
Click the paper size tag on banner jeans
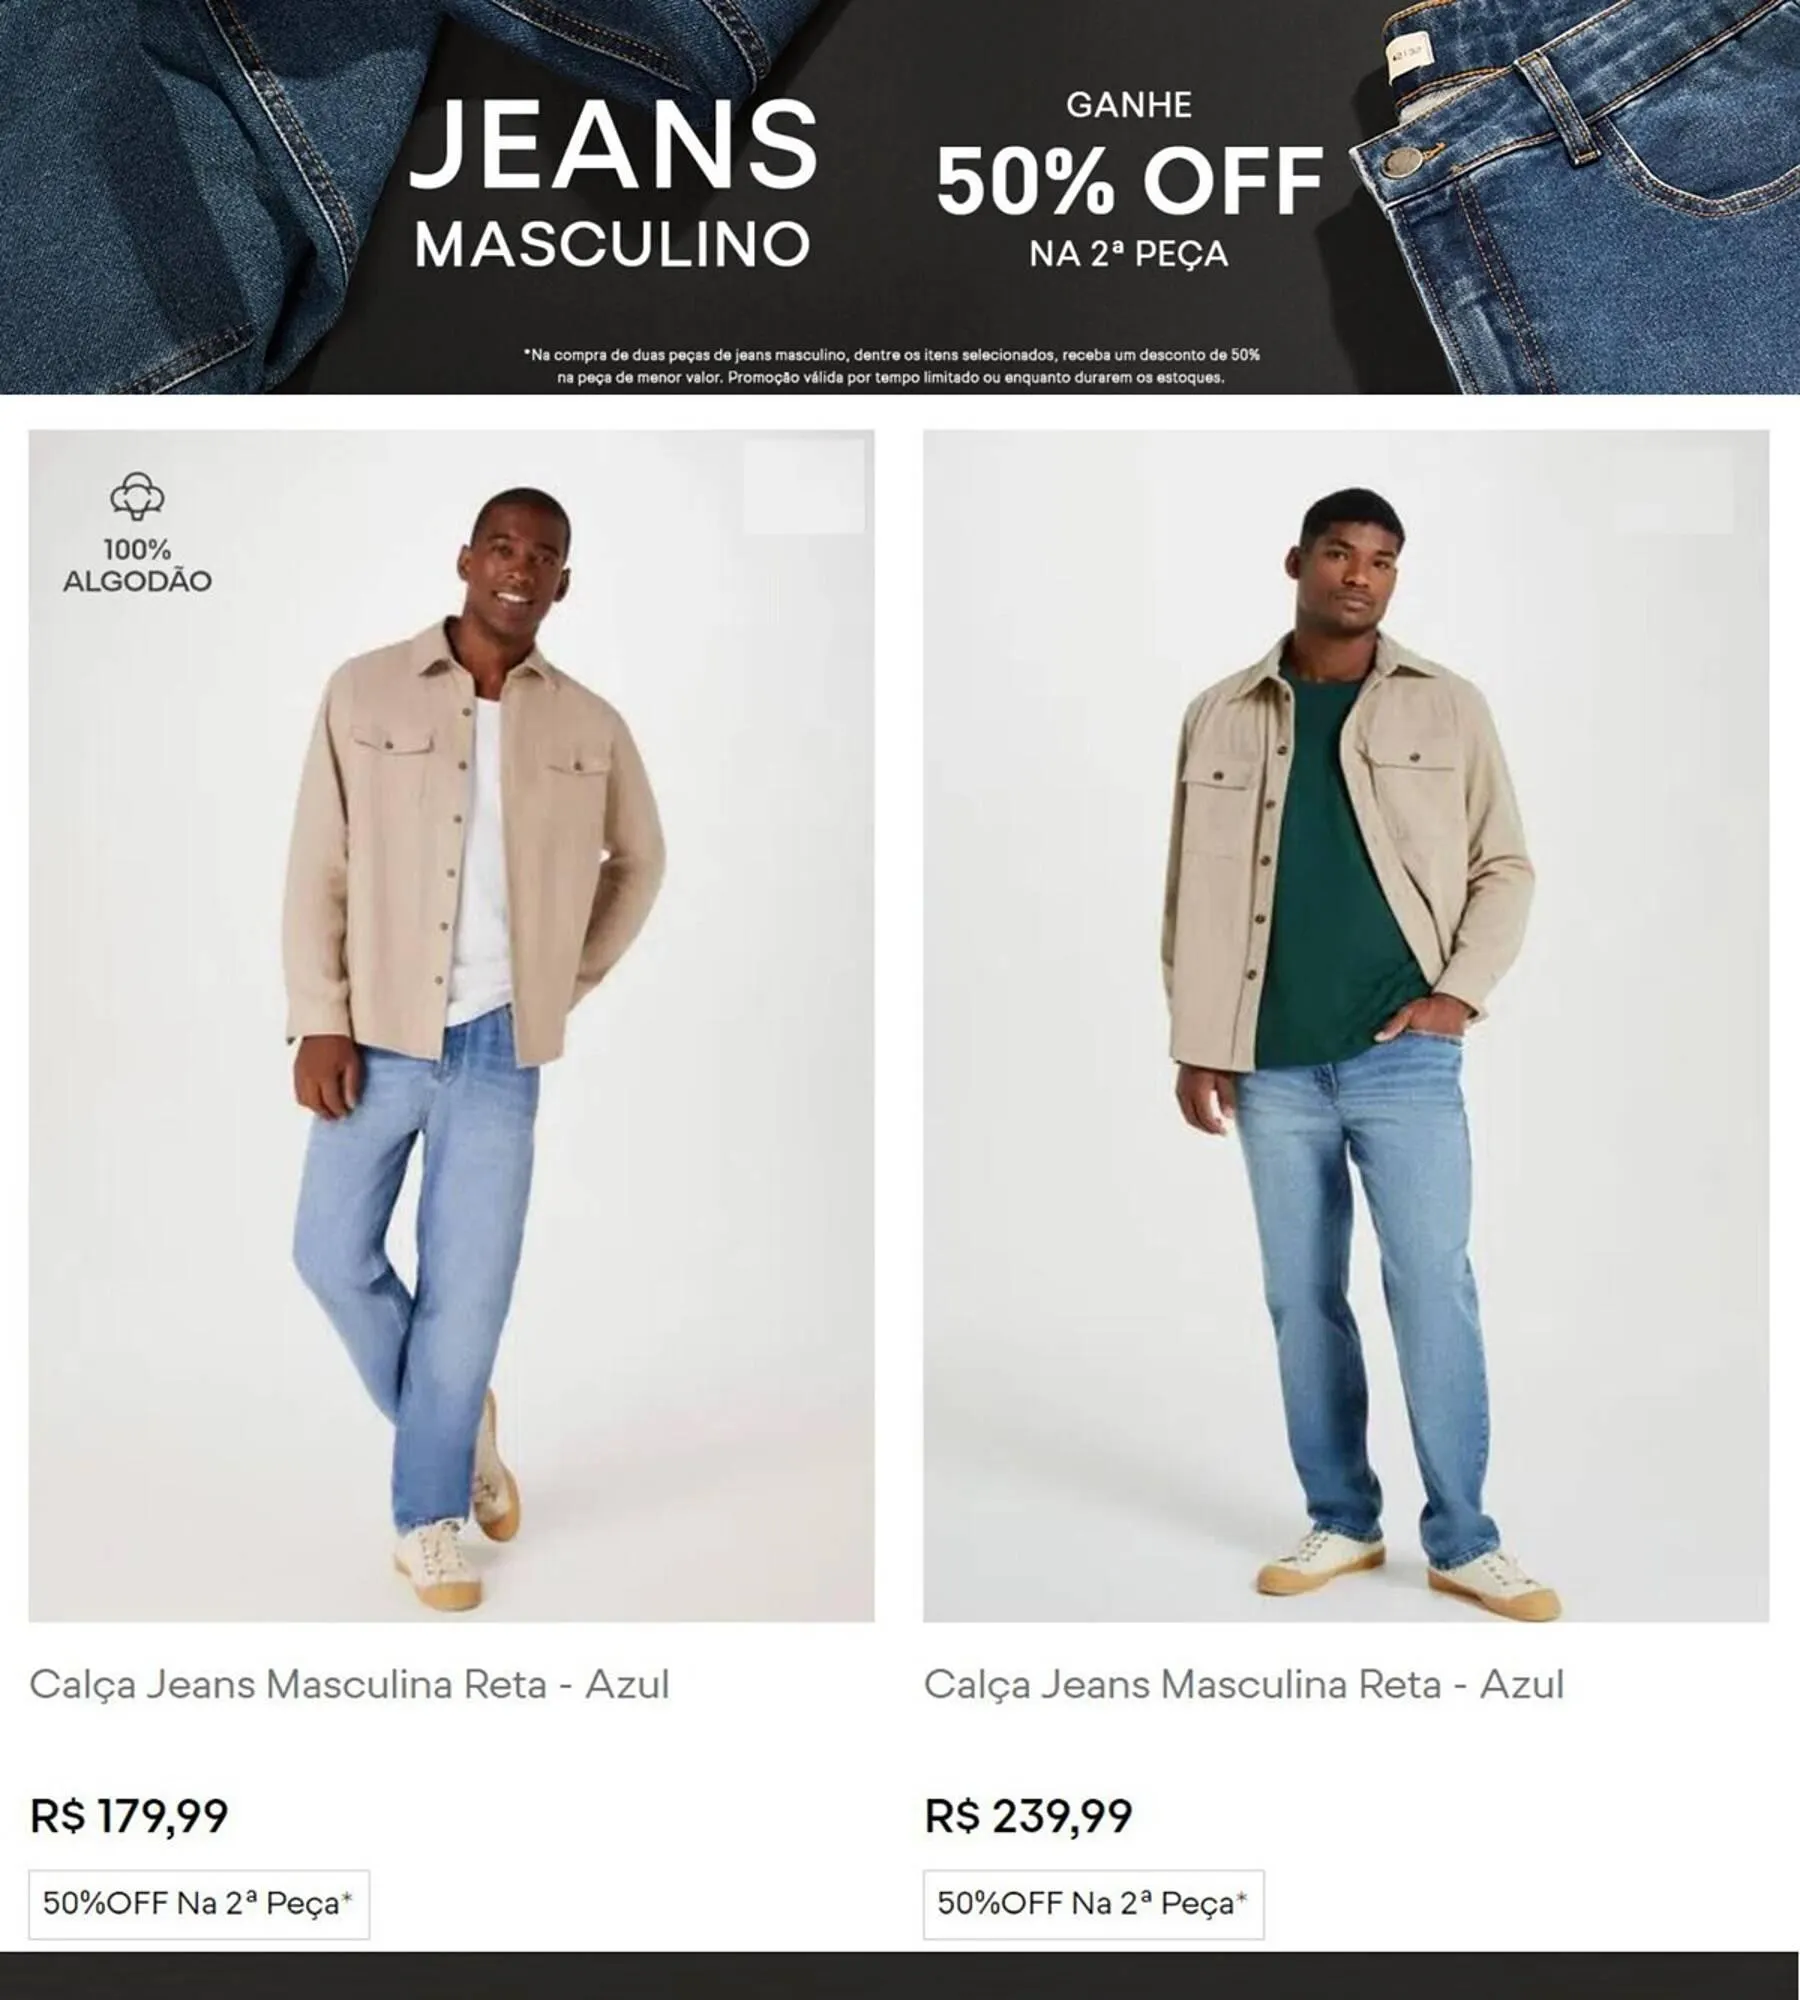pos(1409,56)
